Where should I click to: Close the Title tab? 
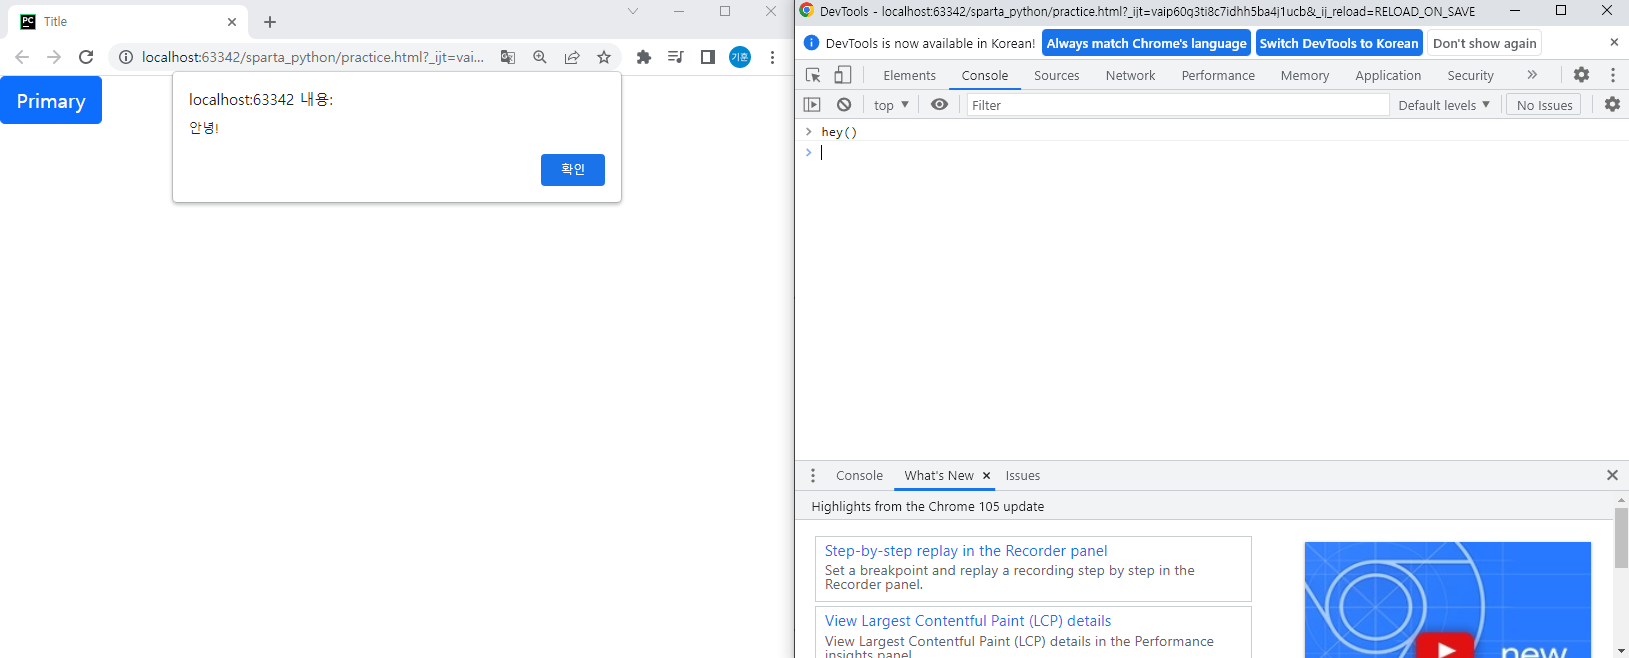pos(232,22)
